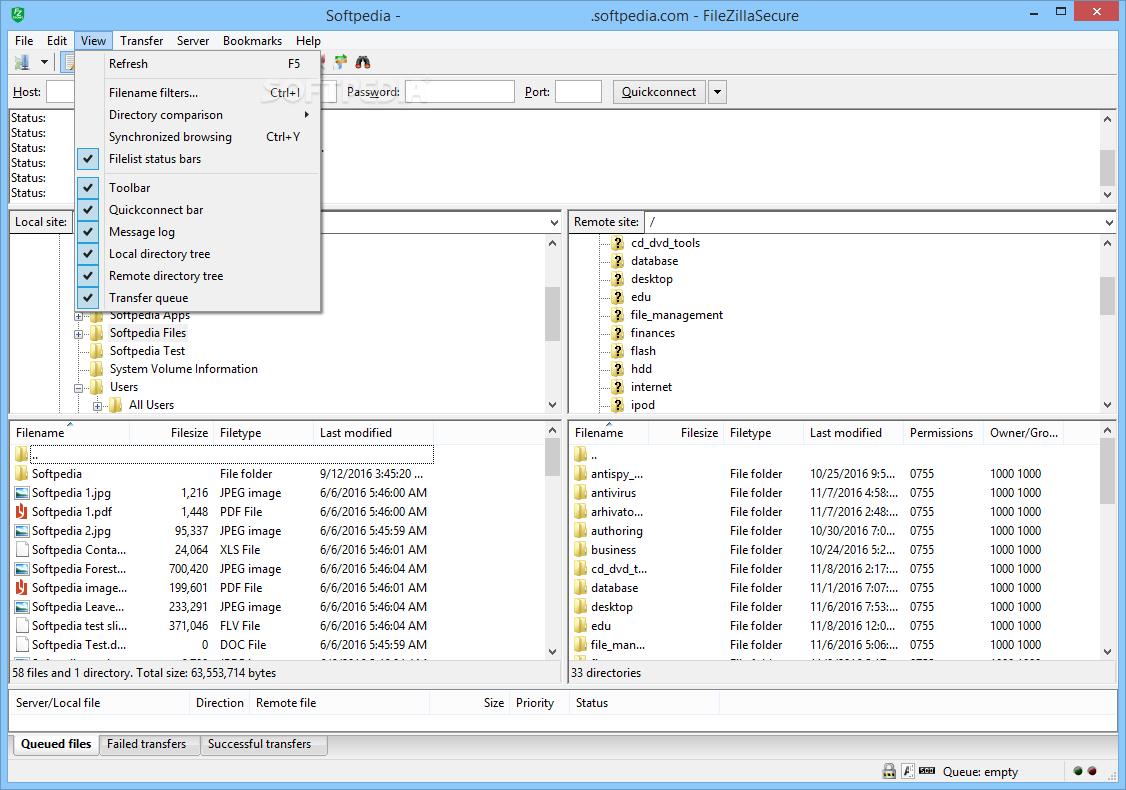Click the parent directory icon in remote list
The width and height of the screenshot is (1126, 790).
click(x=581, y=454)
